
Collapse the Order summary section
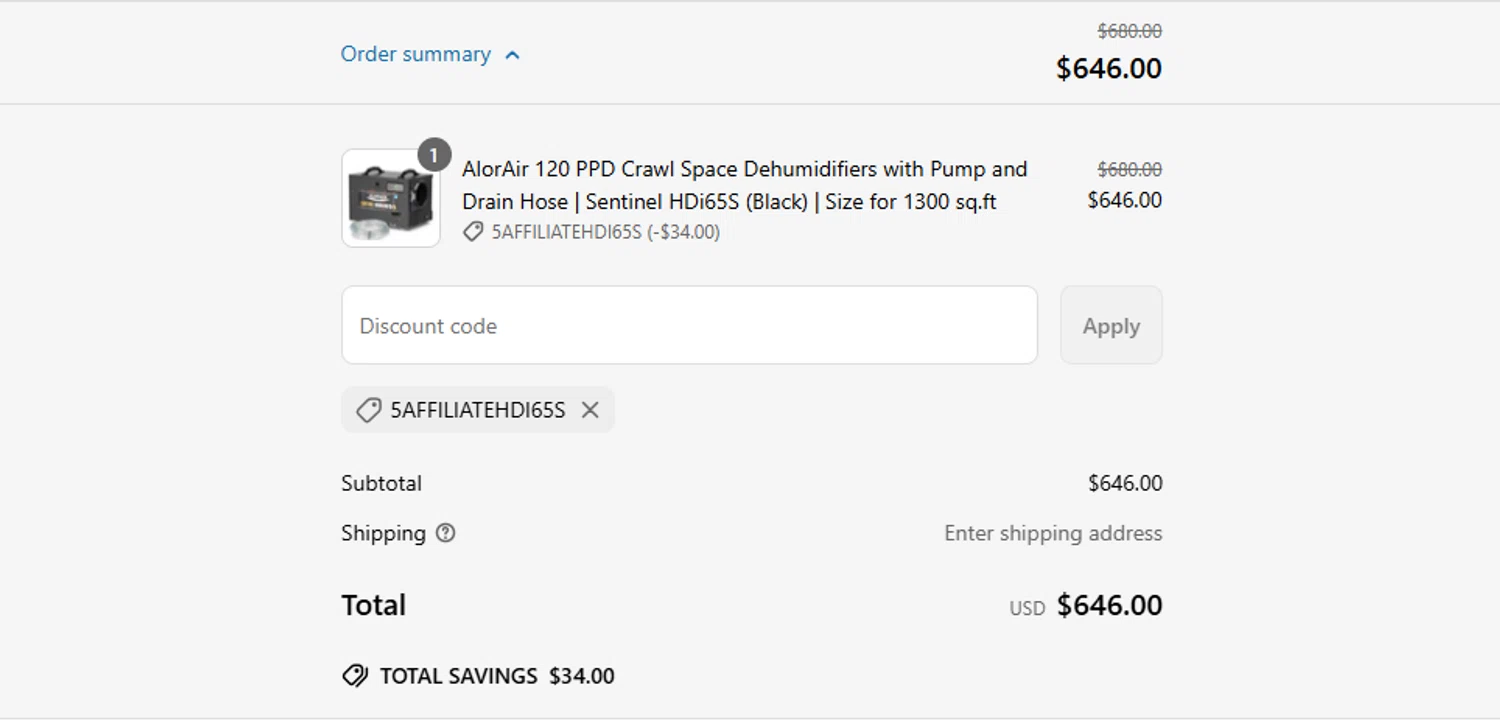coord(430,54)
